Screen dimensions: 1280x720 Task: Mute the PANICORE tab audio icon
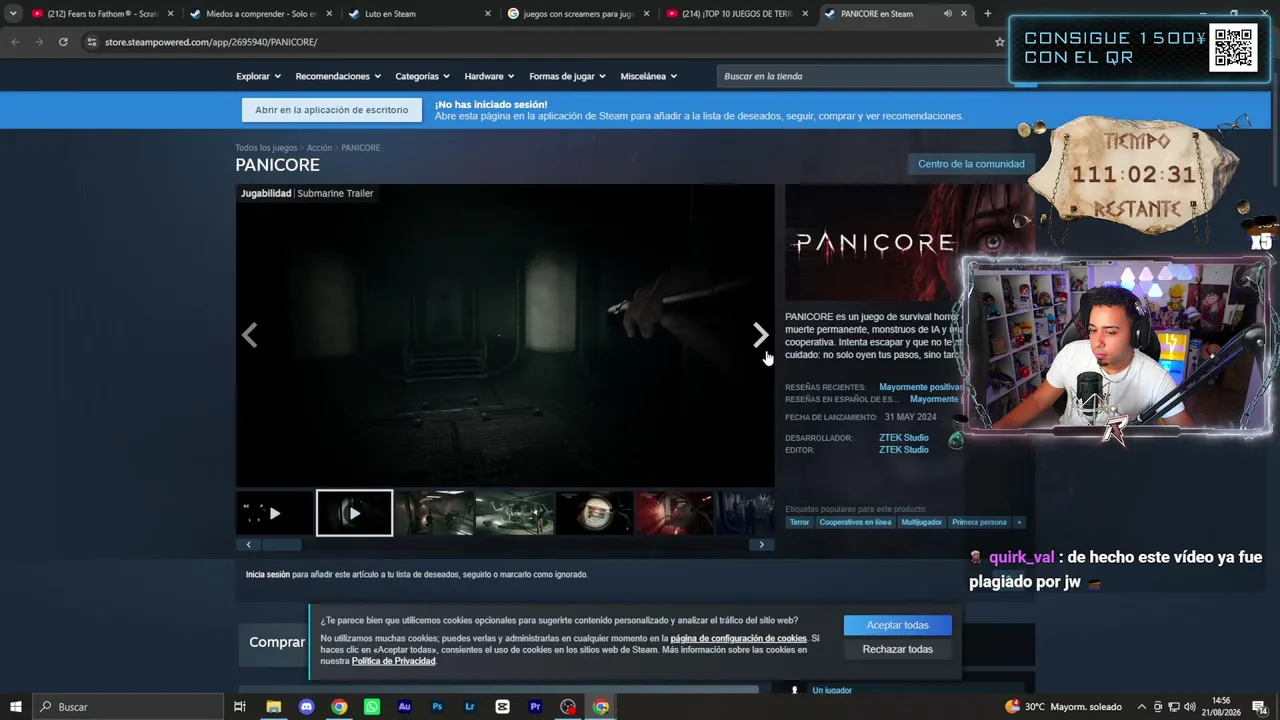tap(947, 14)
